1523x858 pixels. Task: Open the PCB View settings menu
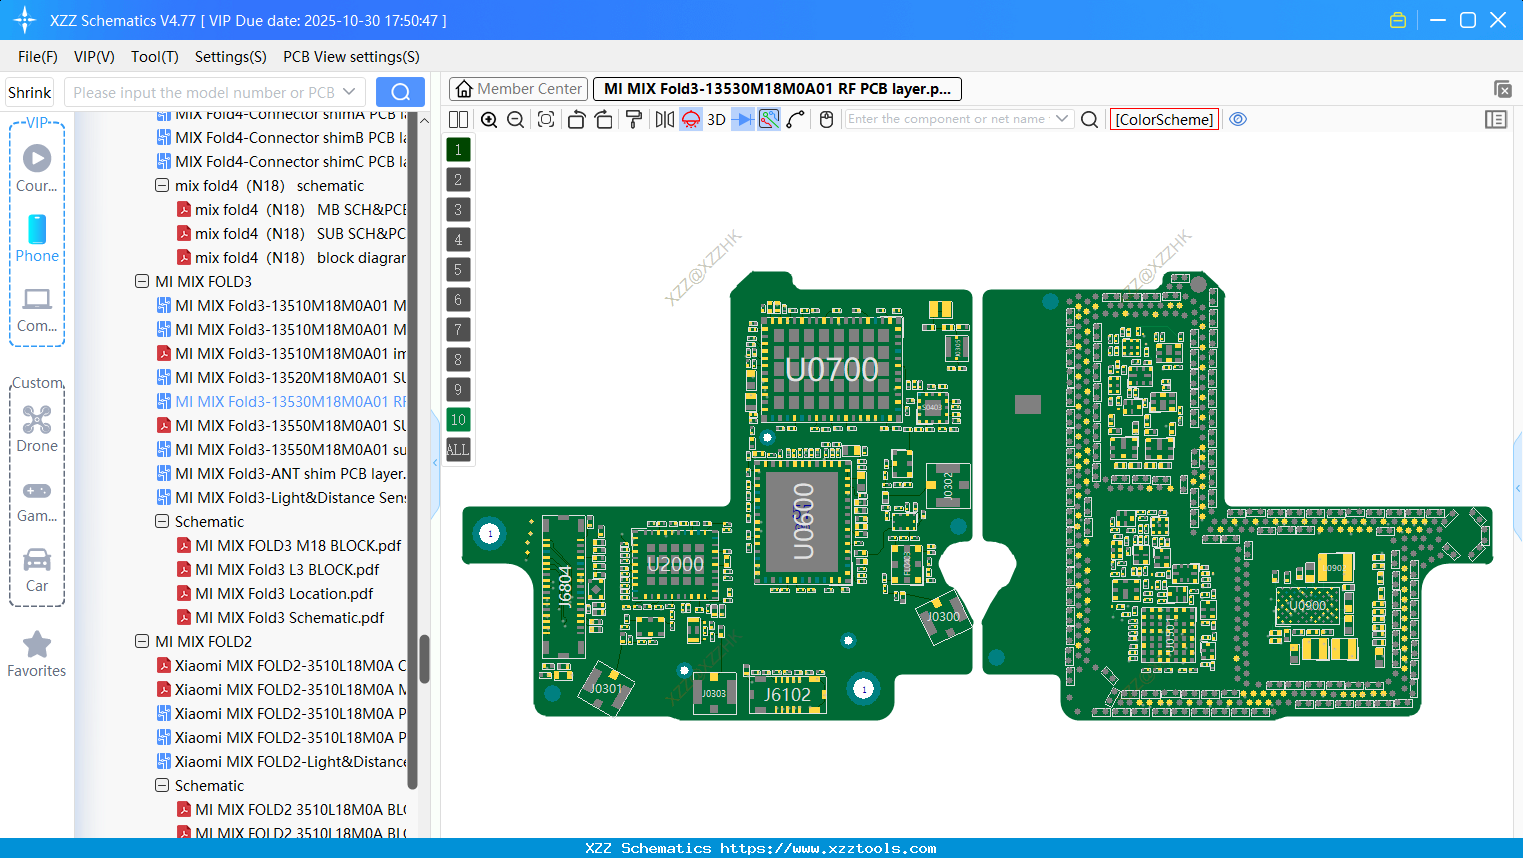pyautogui.click(x=350, y=57)
